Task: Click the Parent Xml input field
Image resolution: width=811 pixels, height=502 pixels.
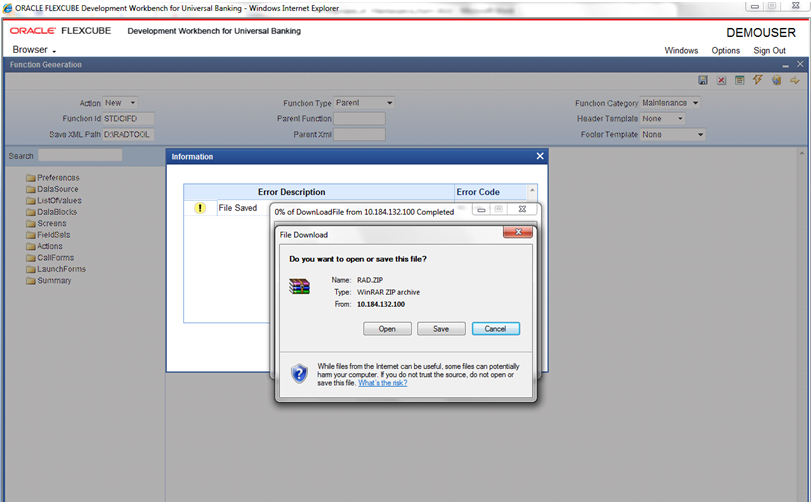Action: click(x=359, y=134)
